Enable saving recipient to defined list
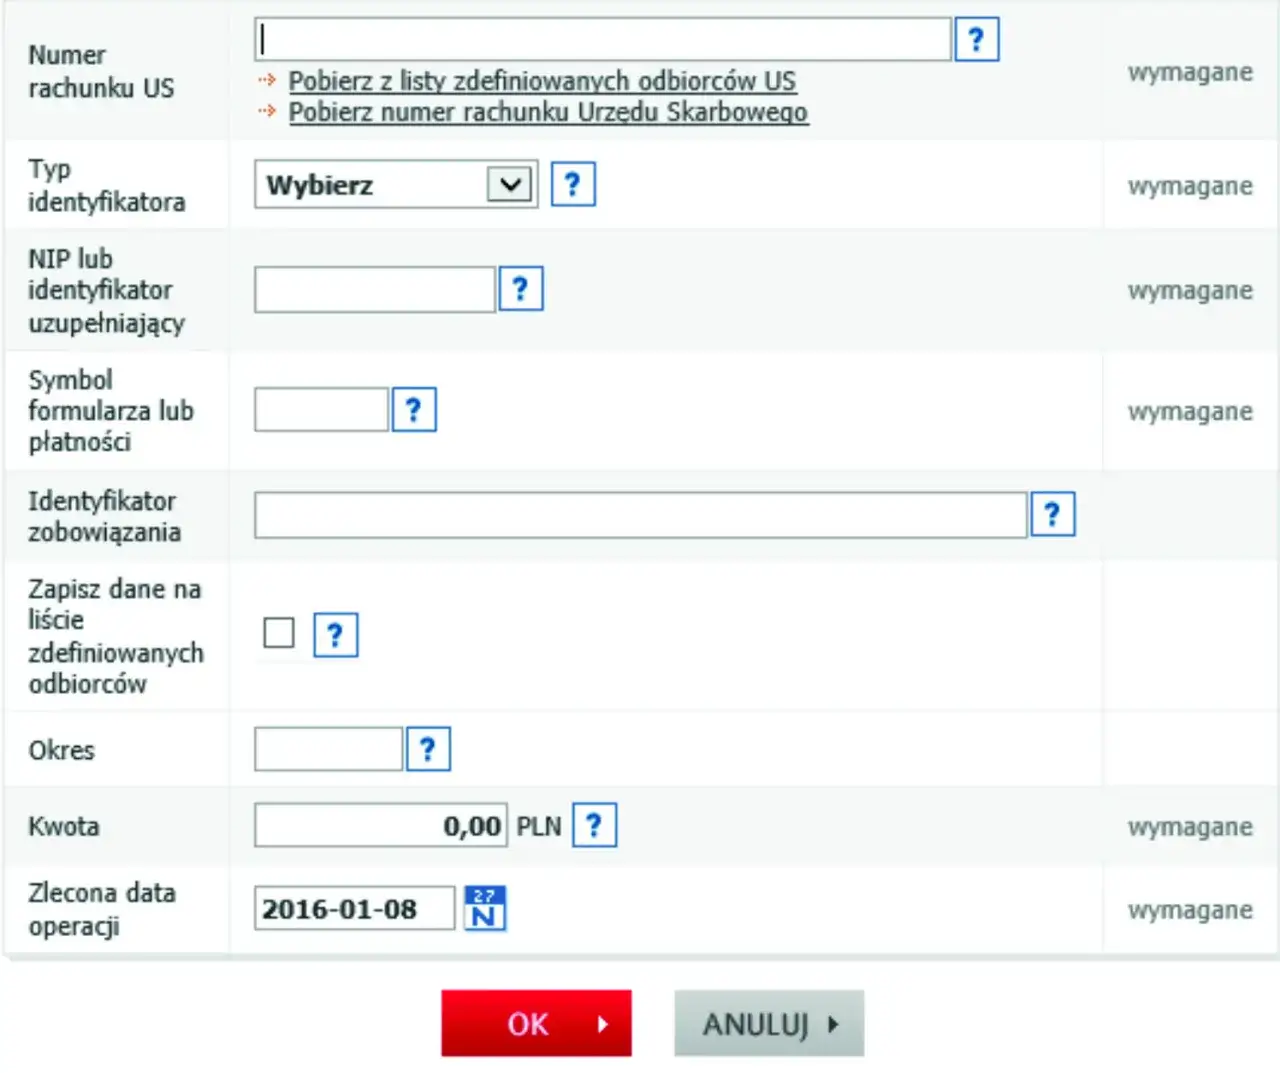The image size is (1280, 1073). point(278,633)
